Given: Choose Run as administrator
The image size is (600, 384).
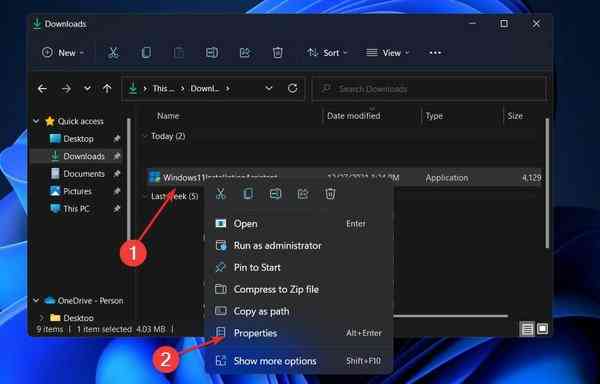Looking at the screenshot, I should click(299, 246).
